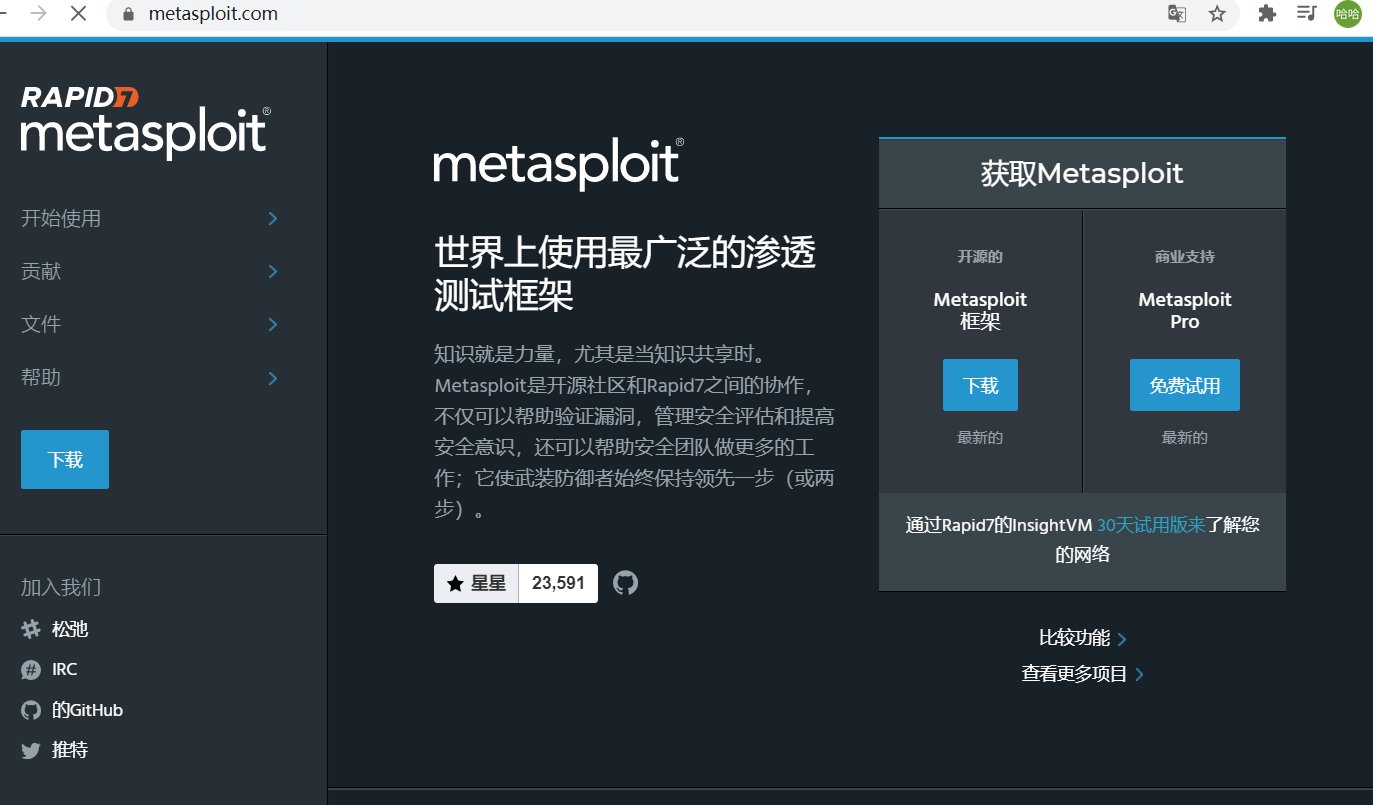Screen dimensions: 1373x805
Task: Open the 30天试用版来 link
Action: pyautogui.click(x=1150, y=524)
